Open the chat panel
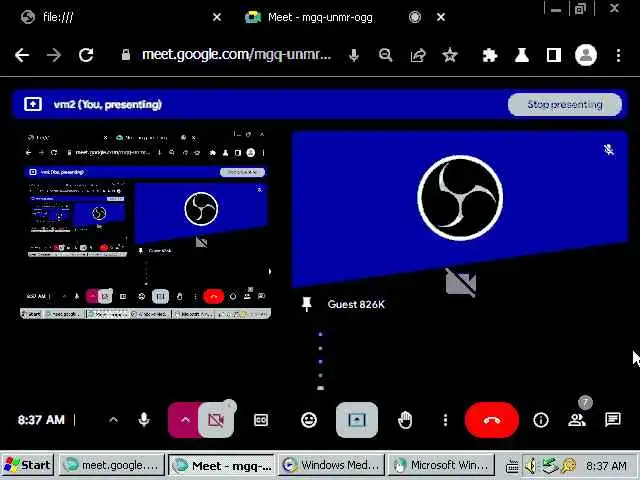 (x=613, y=420)
